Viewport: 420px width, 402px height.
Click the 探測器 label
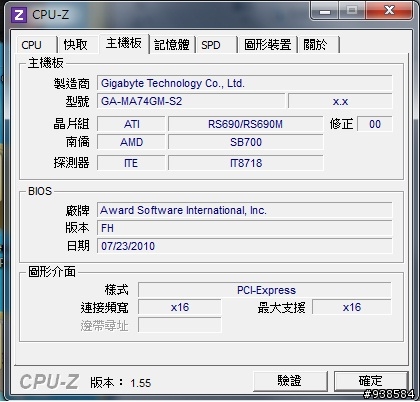[72, 163]
